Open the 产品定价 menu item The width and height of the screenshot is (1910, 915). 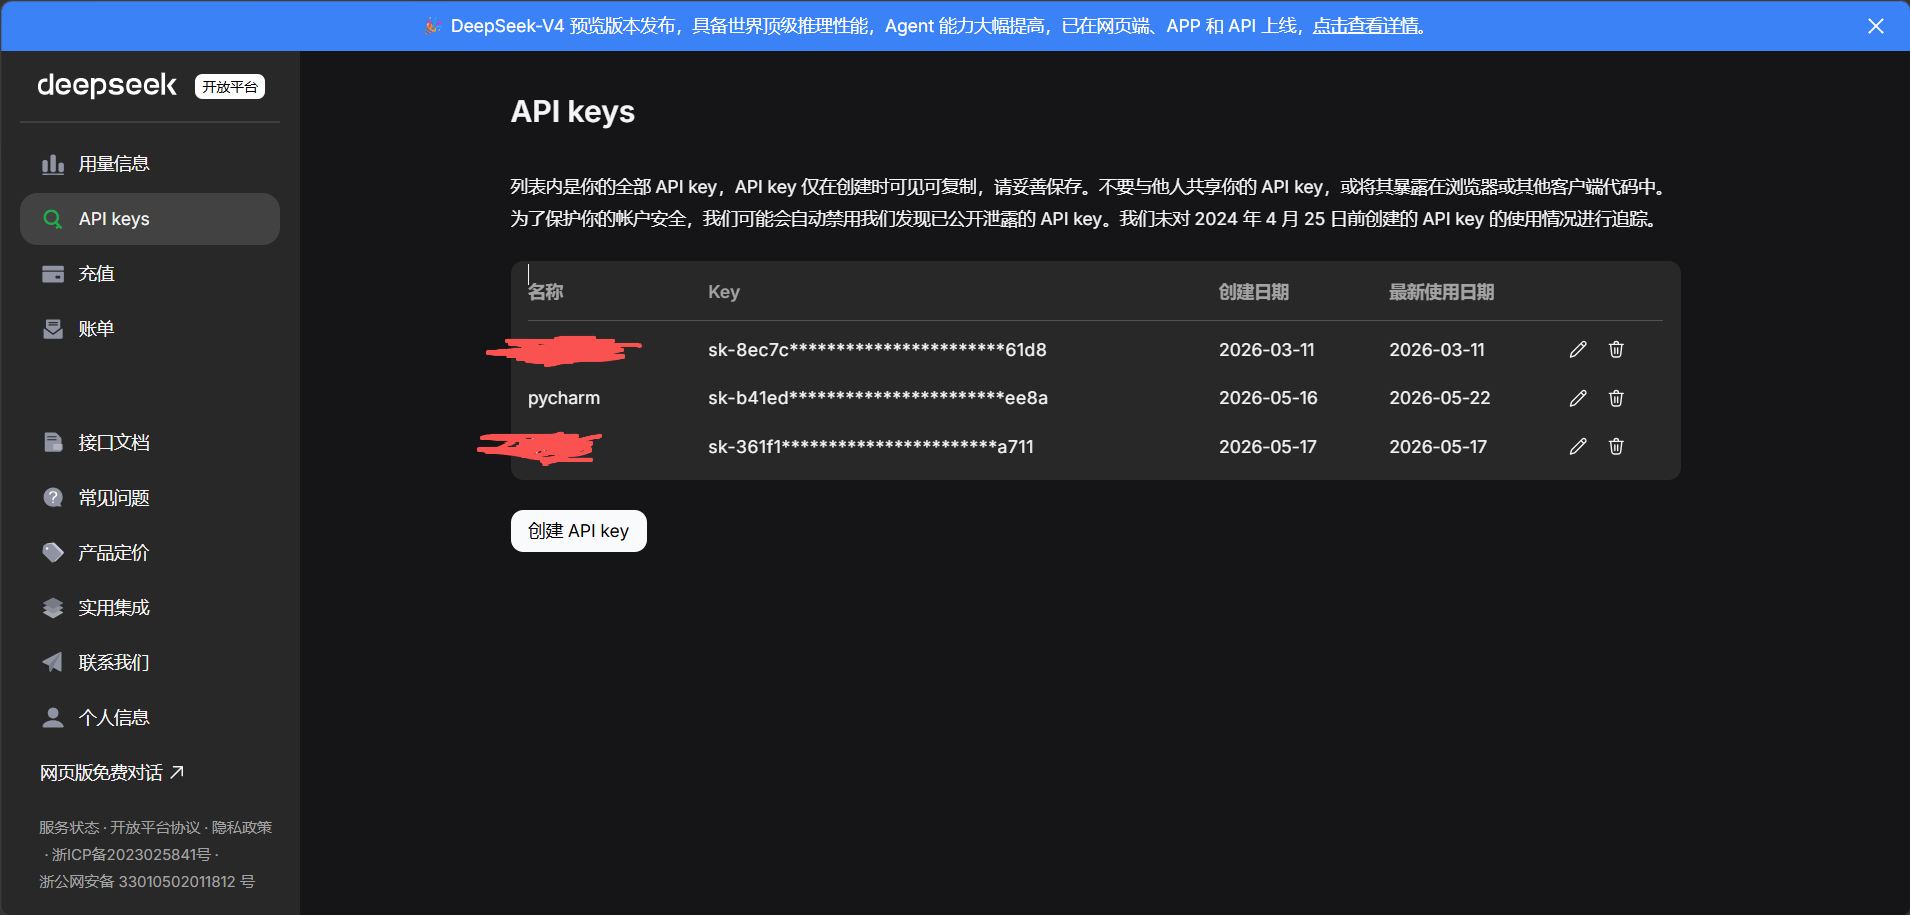[x=150, y=552]
